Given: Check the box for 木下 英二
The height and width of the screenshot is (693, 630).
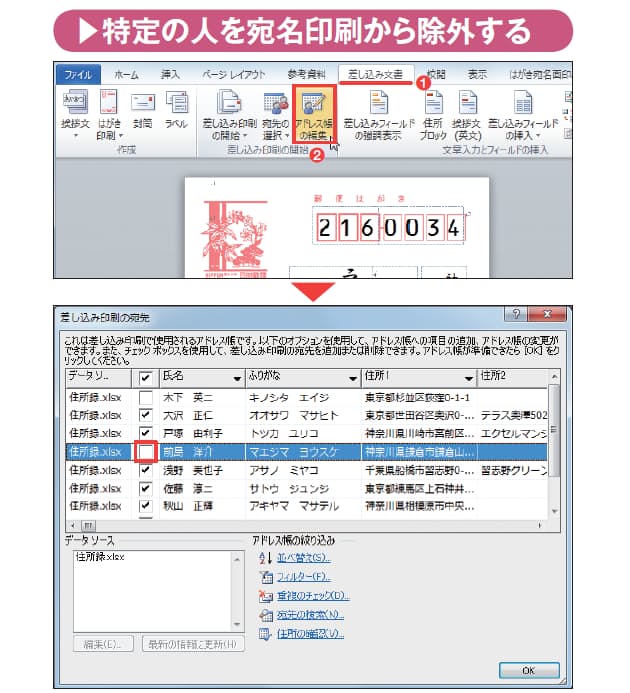Looking at the screenshot, I should pos(145,397).
